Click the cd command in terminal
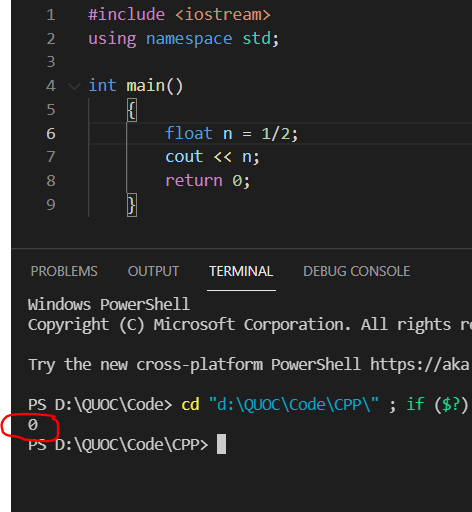 (x=190, y=404)
